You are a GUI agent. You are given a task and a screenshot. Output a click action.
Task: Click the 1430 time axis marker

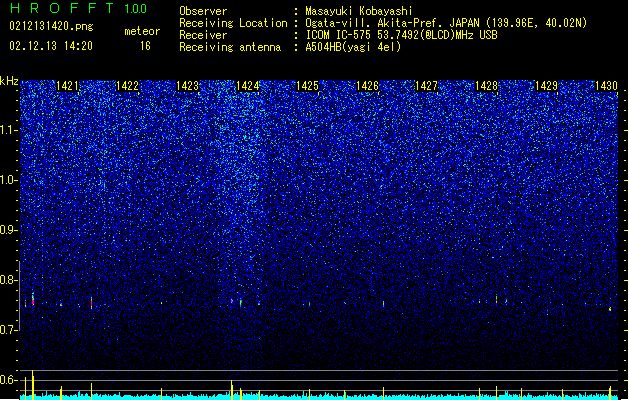pyautogui.click(x=606, y=85)
